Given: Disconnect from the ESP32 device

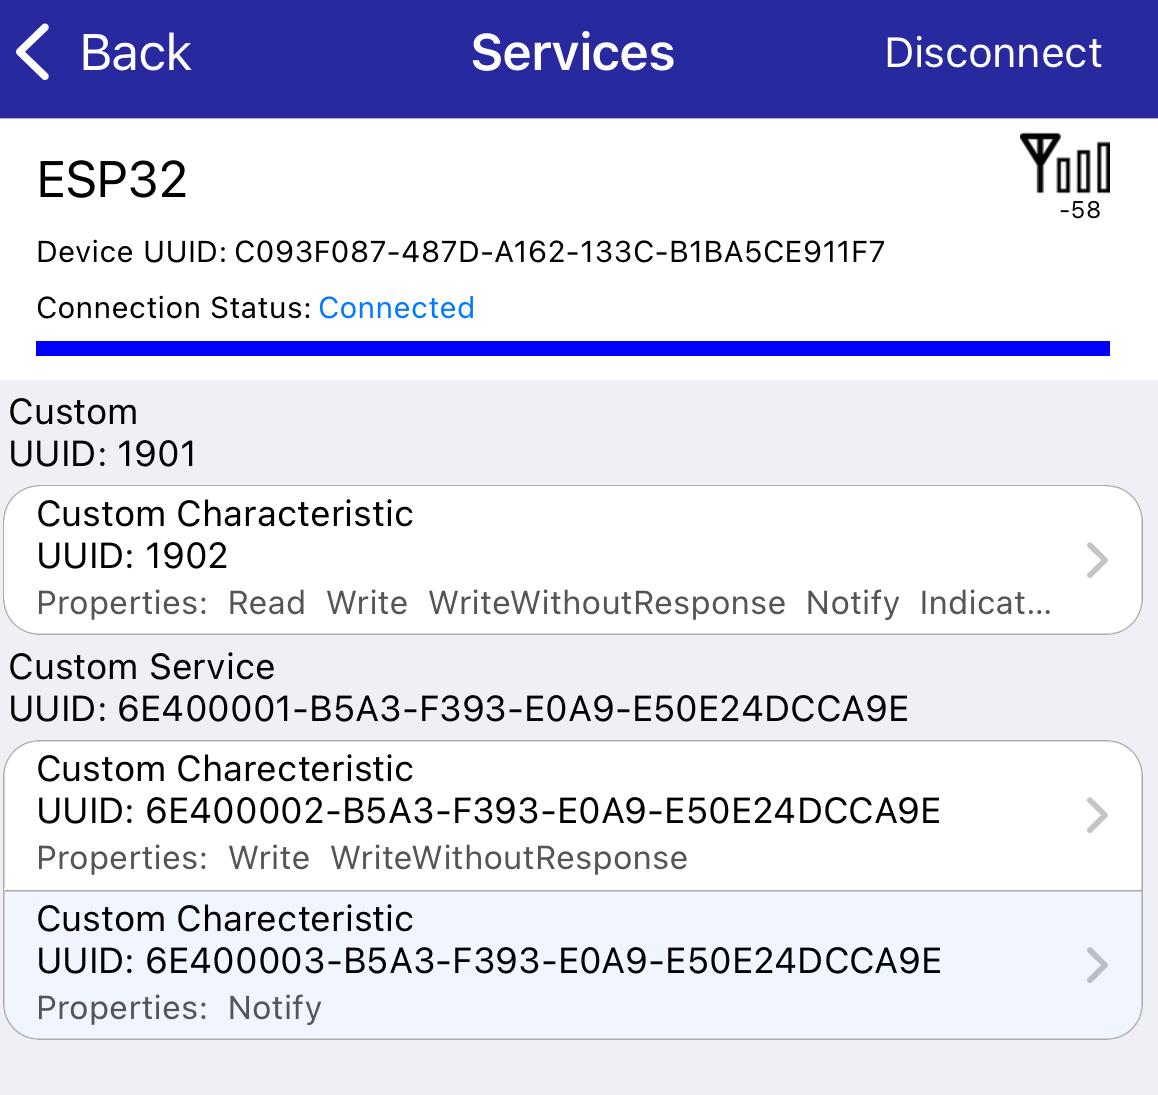Looking at the screenshot, I should (x=993, y=52).
